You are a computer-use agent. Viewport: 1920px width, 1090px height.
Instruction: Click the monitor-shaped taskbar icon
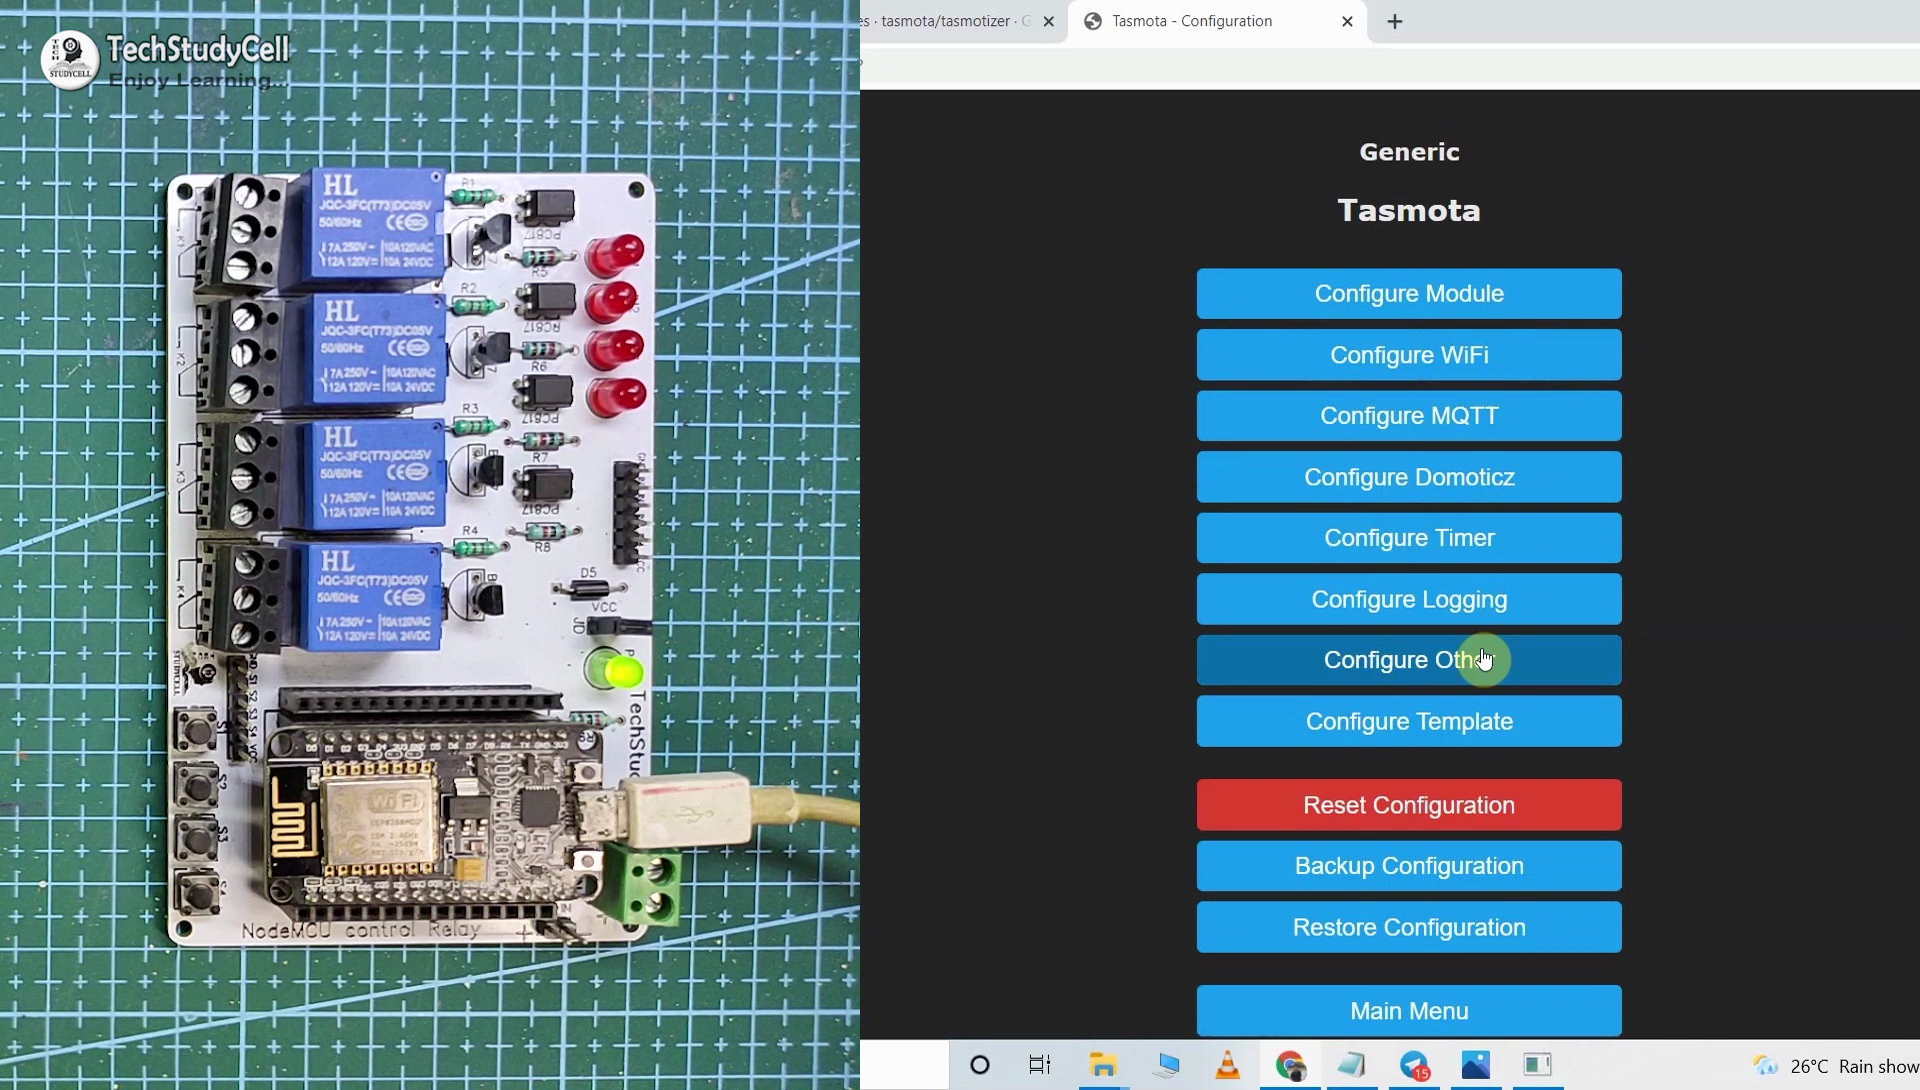[x=1167, y=1065]
